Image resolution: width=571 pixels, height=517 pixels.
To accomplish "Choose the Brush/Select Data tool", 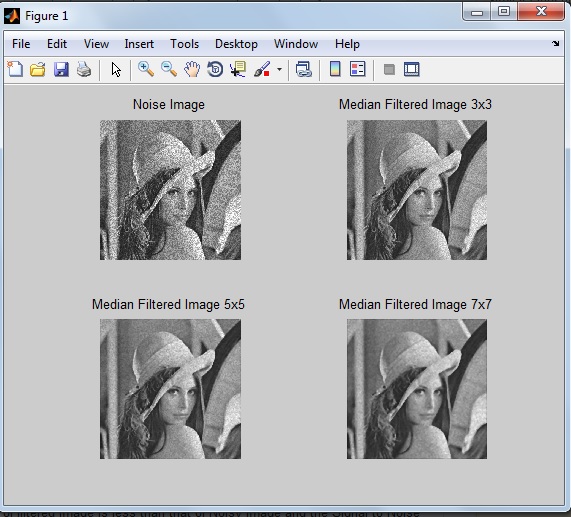I will (x=262, y=69).
